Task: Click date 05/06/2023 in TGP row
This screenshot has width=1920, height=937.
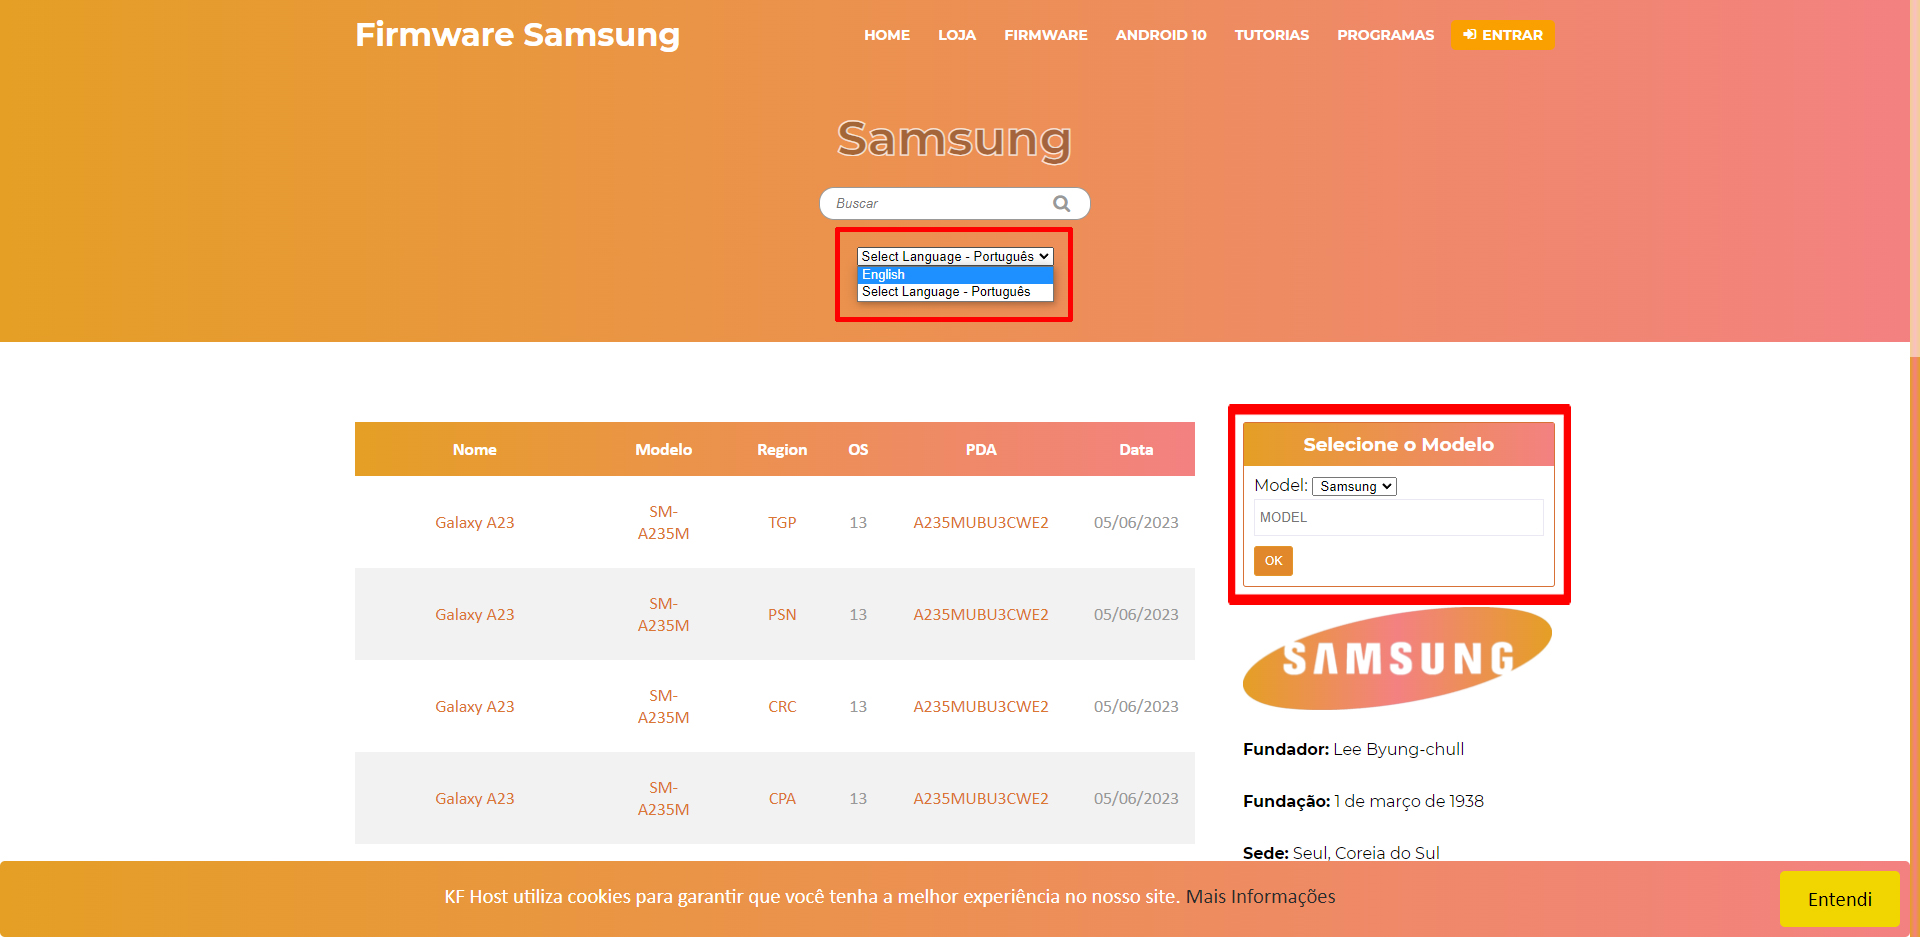Action: (1136, 523)
